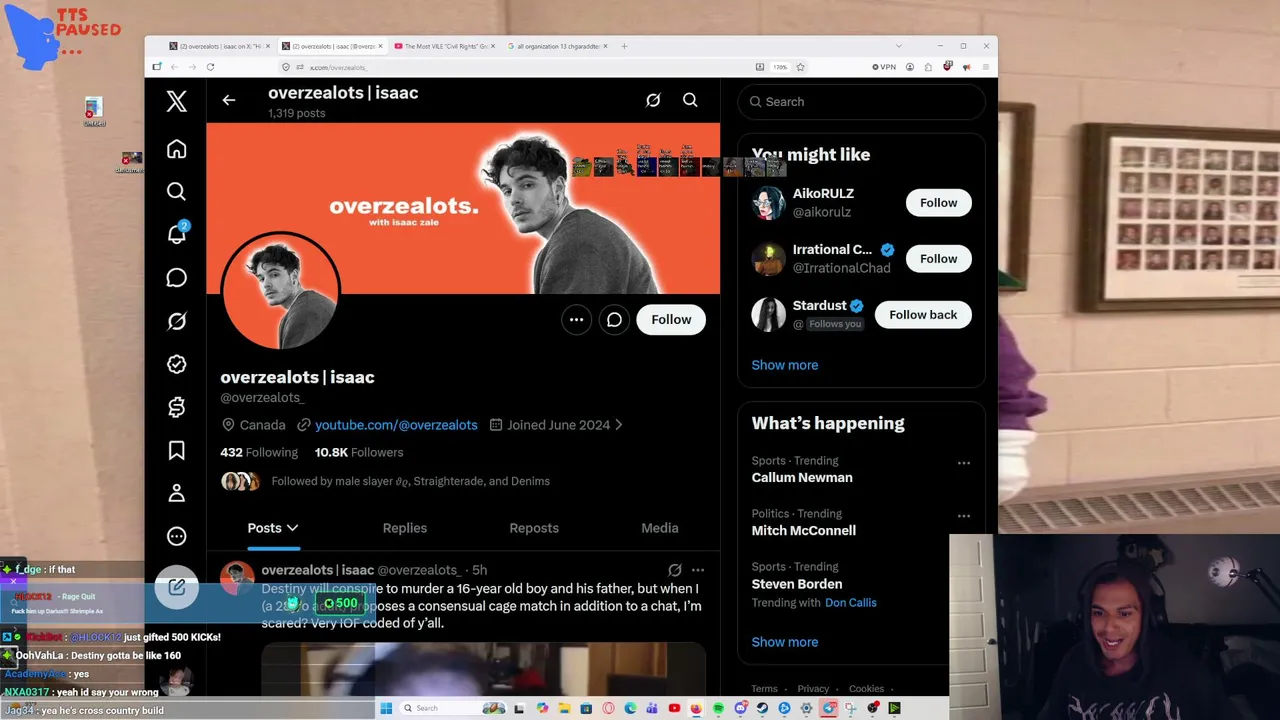Switch to the Reposts tab

(x=534, y=528)
